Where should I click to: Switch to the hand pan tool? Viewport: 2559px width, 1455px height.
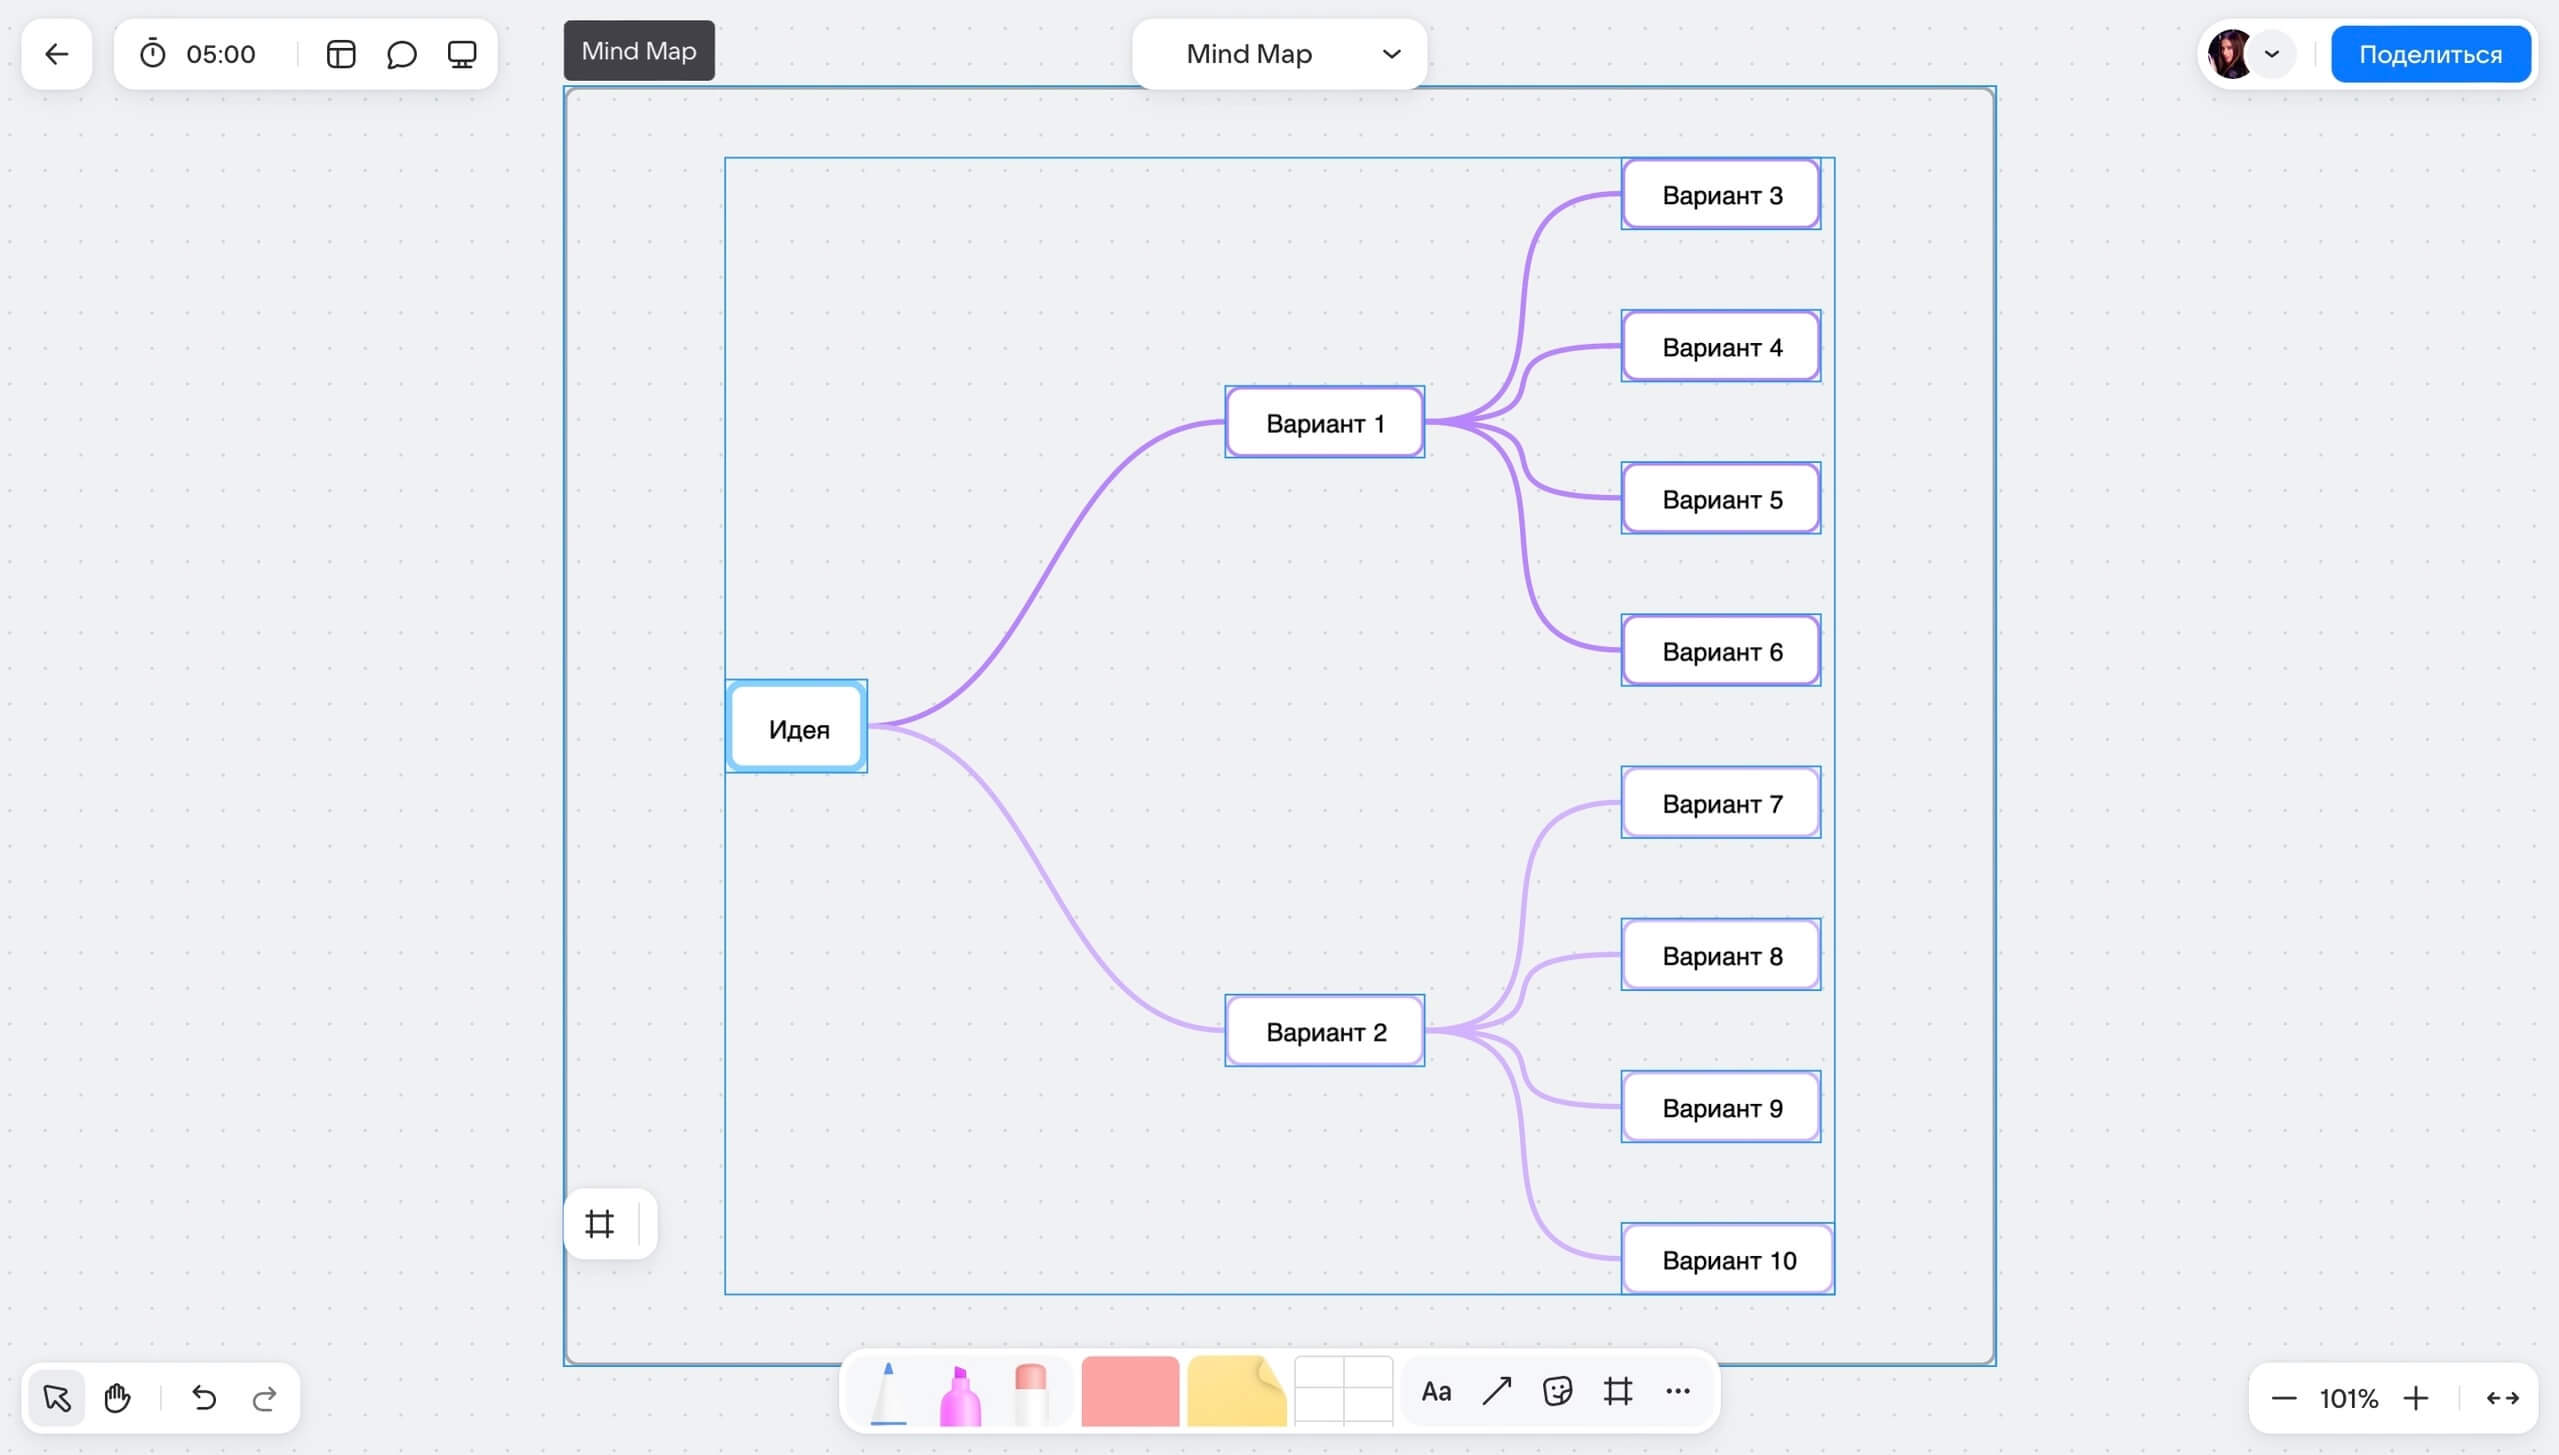(118, 1398)
